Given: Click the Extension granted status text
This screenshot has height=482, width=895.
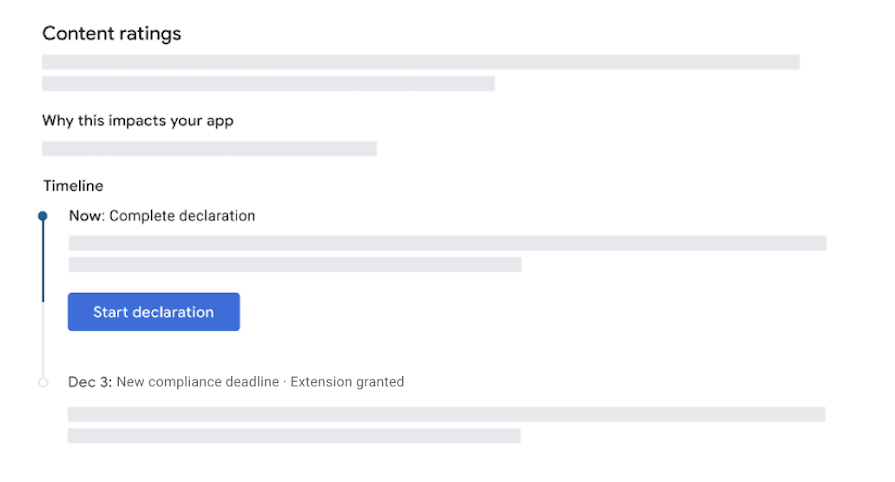Looking at the screenshot, I should [347, 381].
